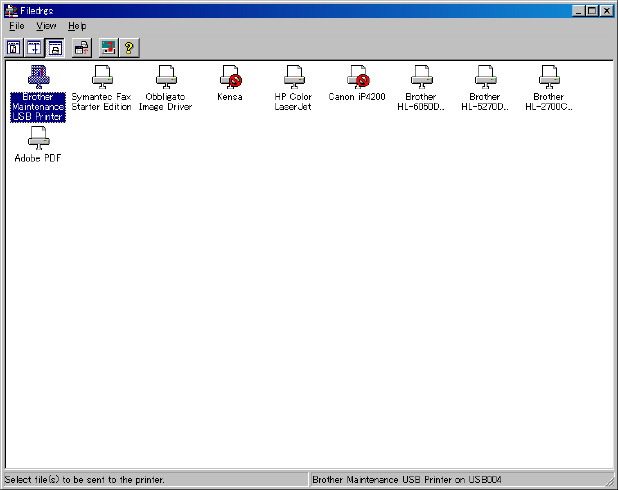Click the resize grip in status bar corner
The image size is (618, 490).
pos(609,481)
